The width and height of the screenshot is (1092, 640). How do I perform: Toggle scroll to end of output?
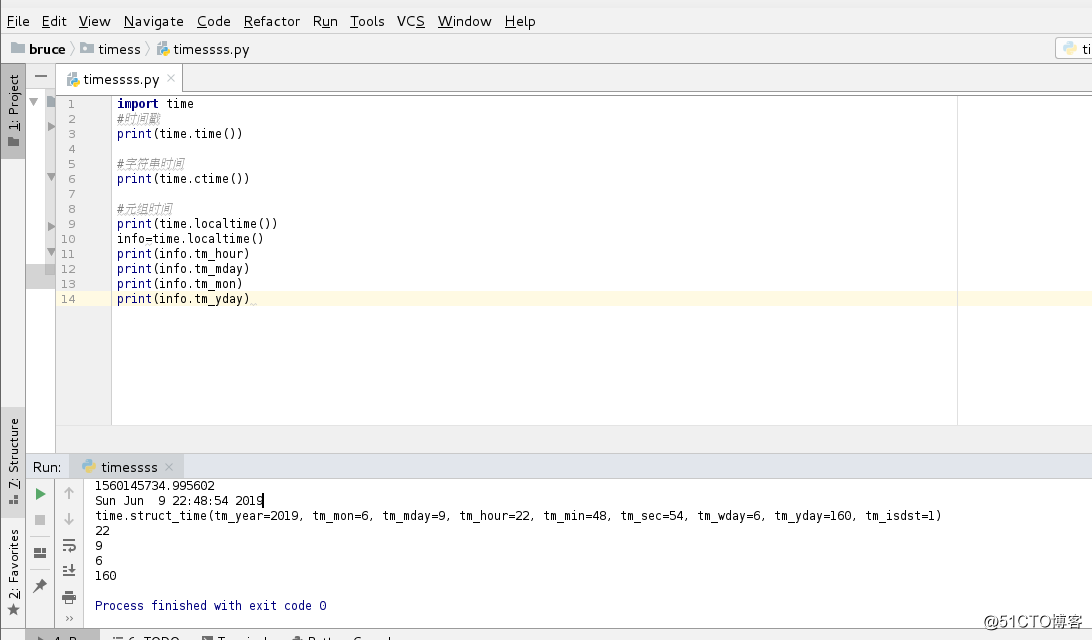pos(69,571)
